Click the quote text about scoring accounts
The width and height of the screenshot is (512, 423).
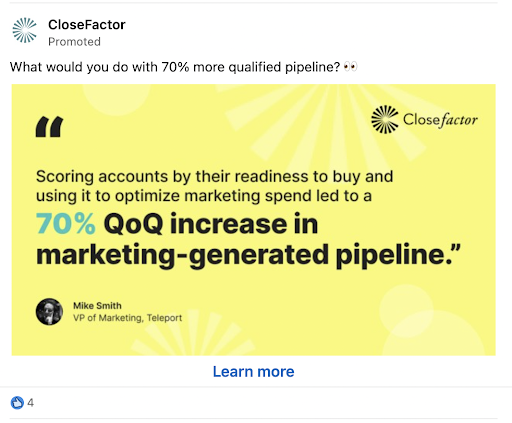pos(215,186)
